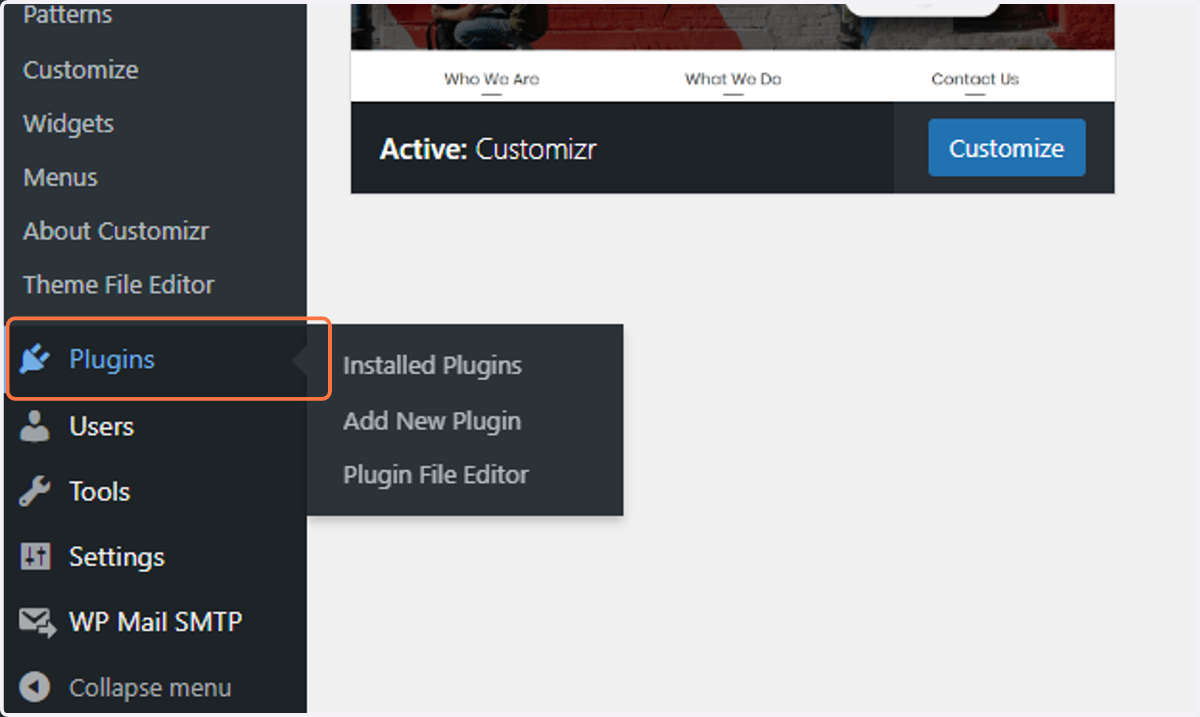Click the Active: Customizr theme name
This screenshot has height=717, width=1200.
tap(489, 149)
